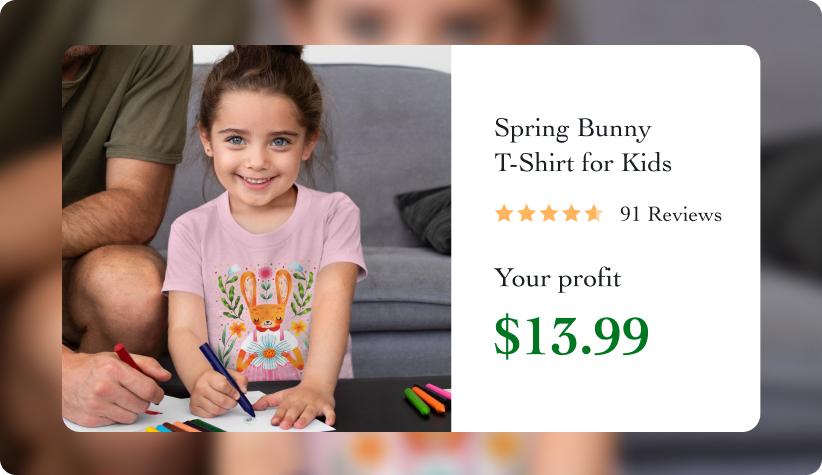Open the product photo of girl
The image size is (822, 475).
tap(256, 239)
